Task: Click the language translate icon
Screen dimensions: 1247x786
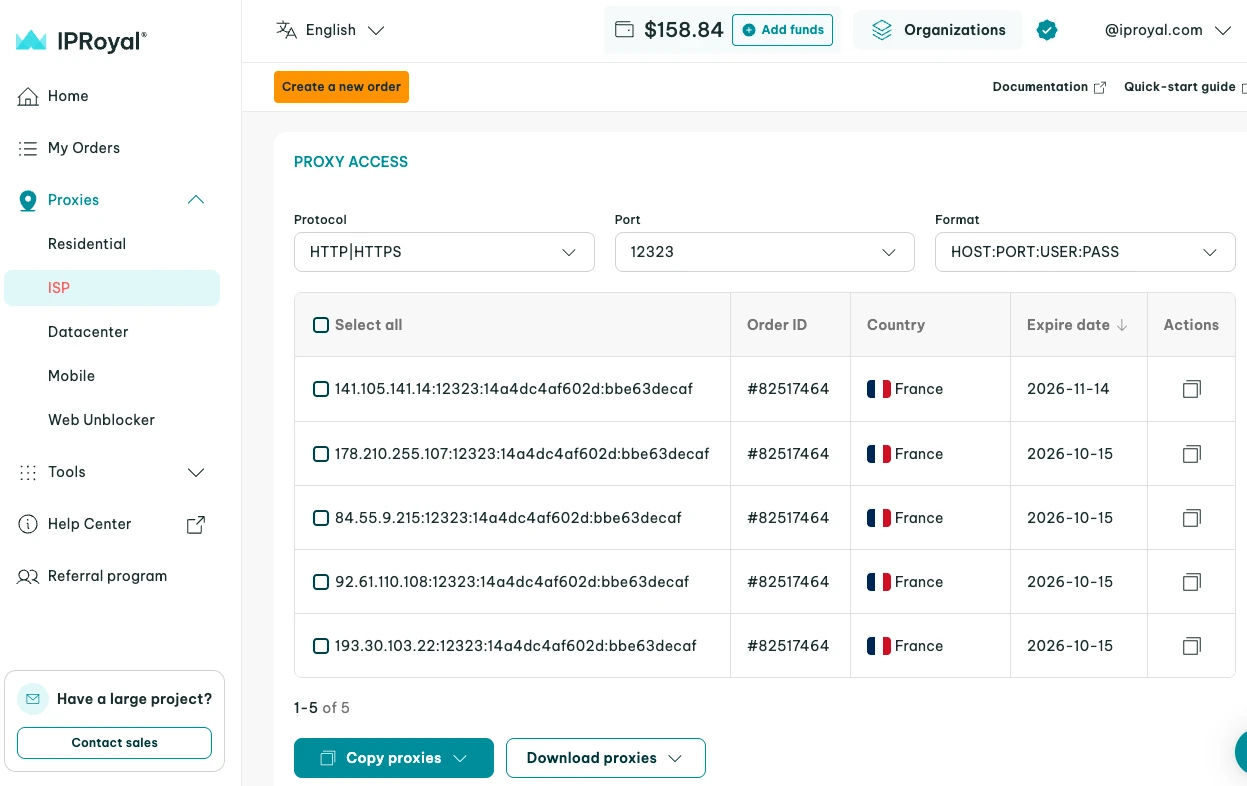Action: point(286,30)
